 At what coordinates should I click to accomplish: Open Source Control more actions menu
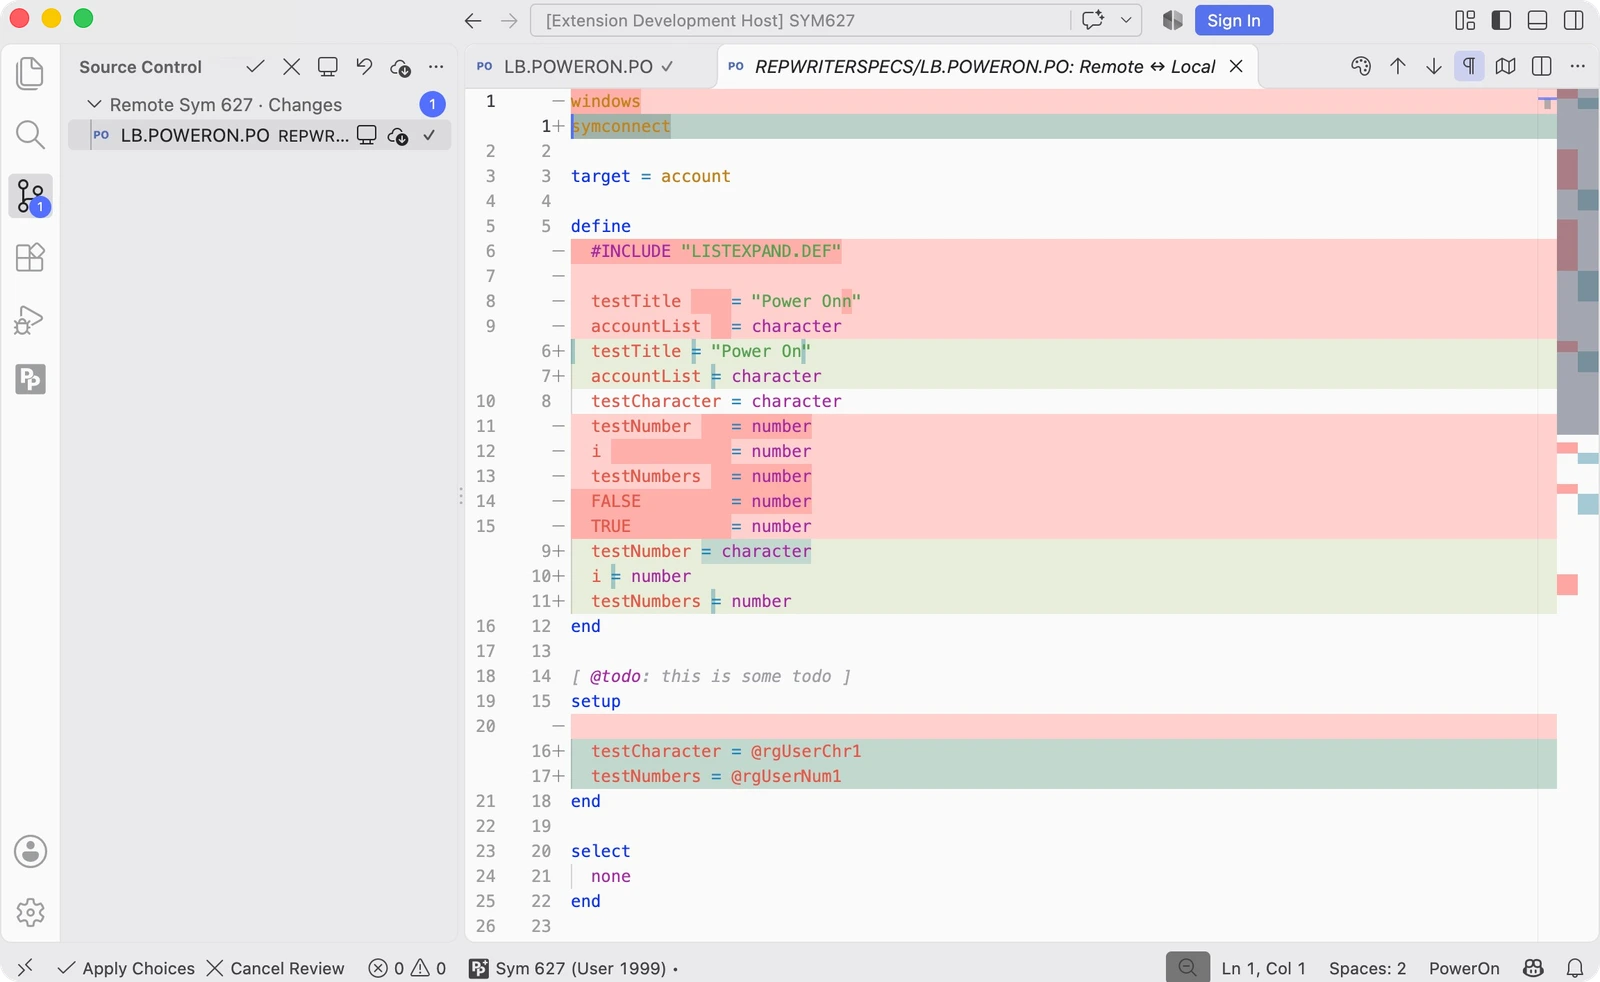436,67
